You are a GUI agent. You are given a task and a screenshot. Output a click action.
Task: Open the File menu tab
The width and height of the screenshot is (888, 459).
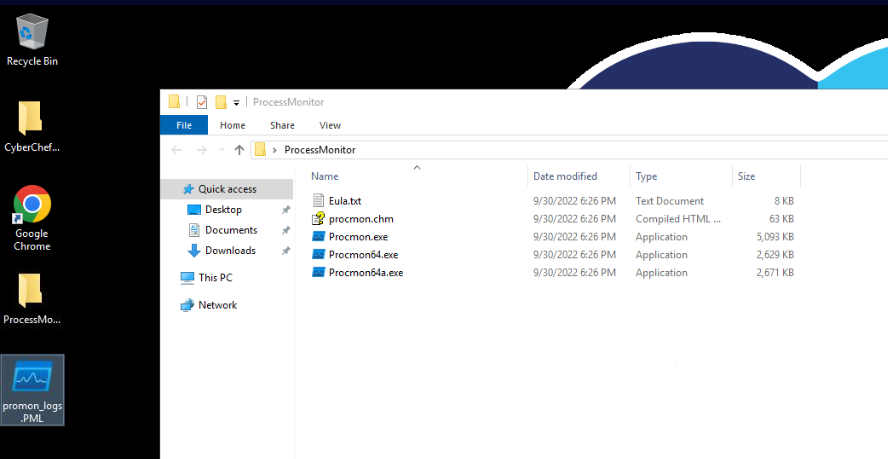[184, 125]
